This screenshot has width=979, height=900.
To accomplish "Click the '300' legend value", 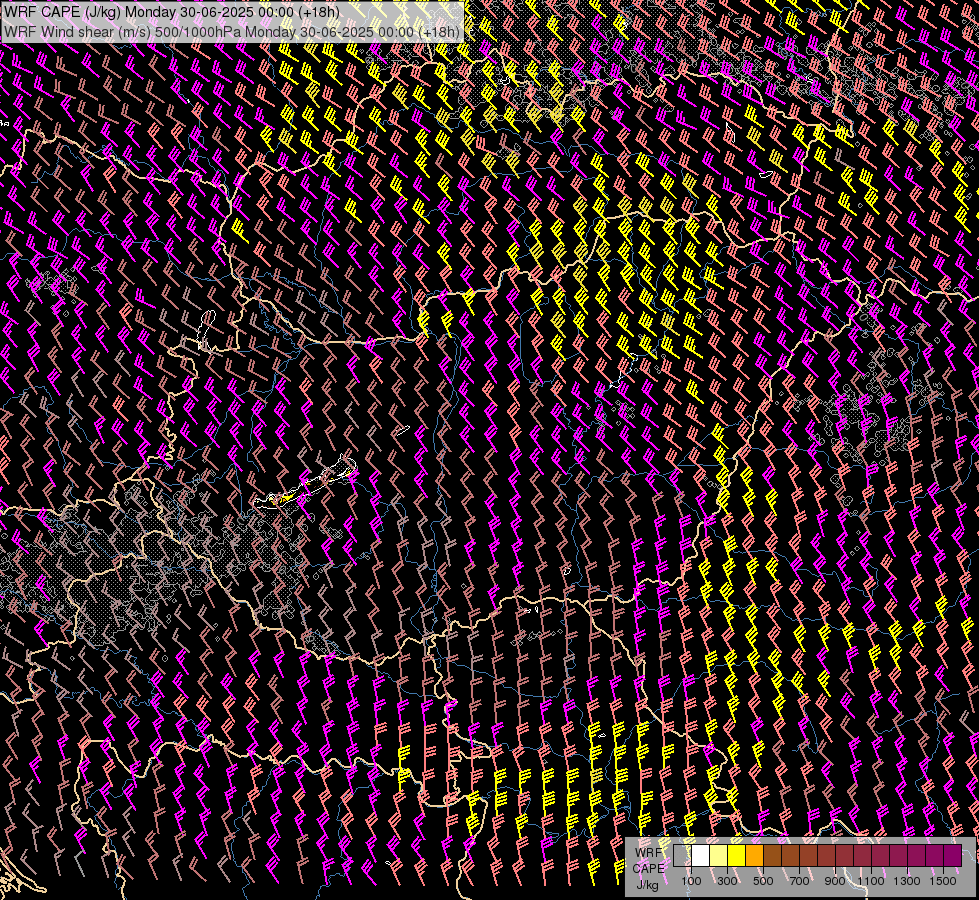I will click(x=727, y=881).
